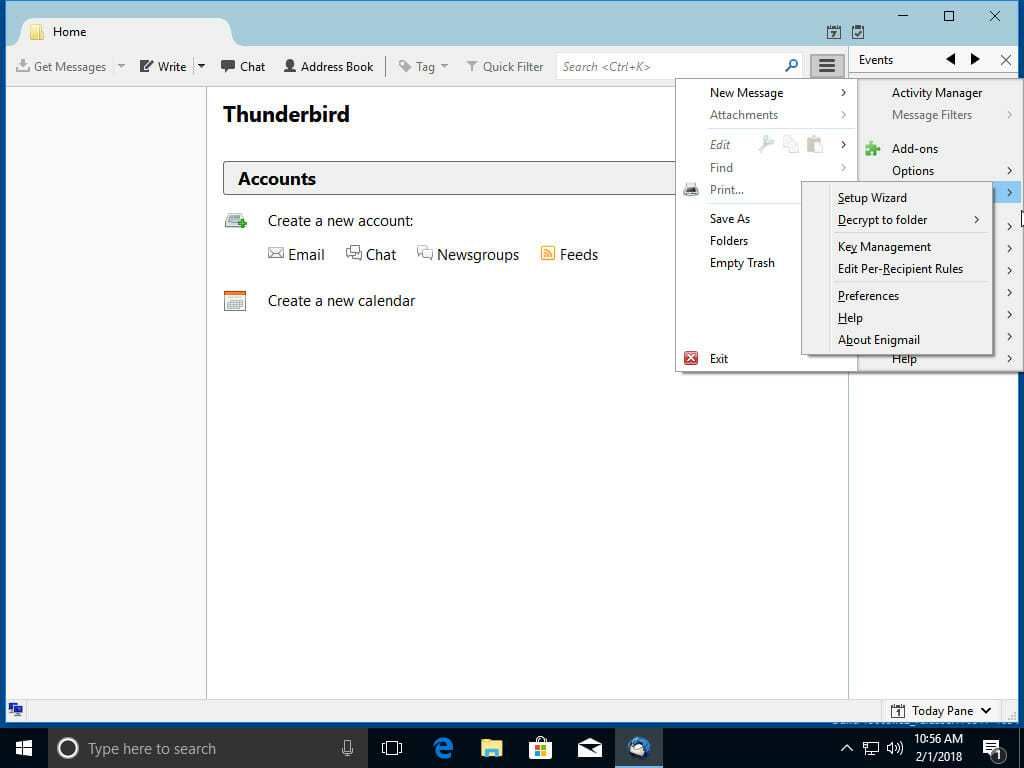1024x768 pixels.
Task: Go to next day in Events pane
Action: click(975, 60)
